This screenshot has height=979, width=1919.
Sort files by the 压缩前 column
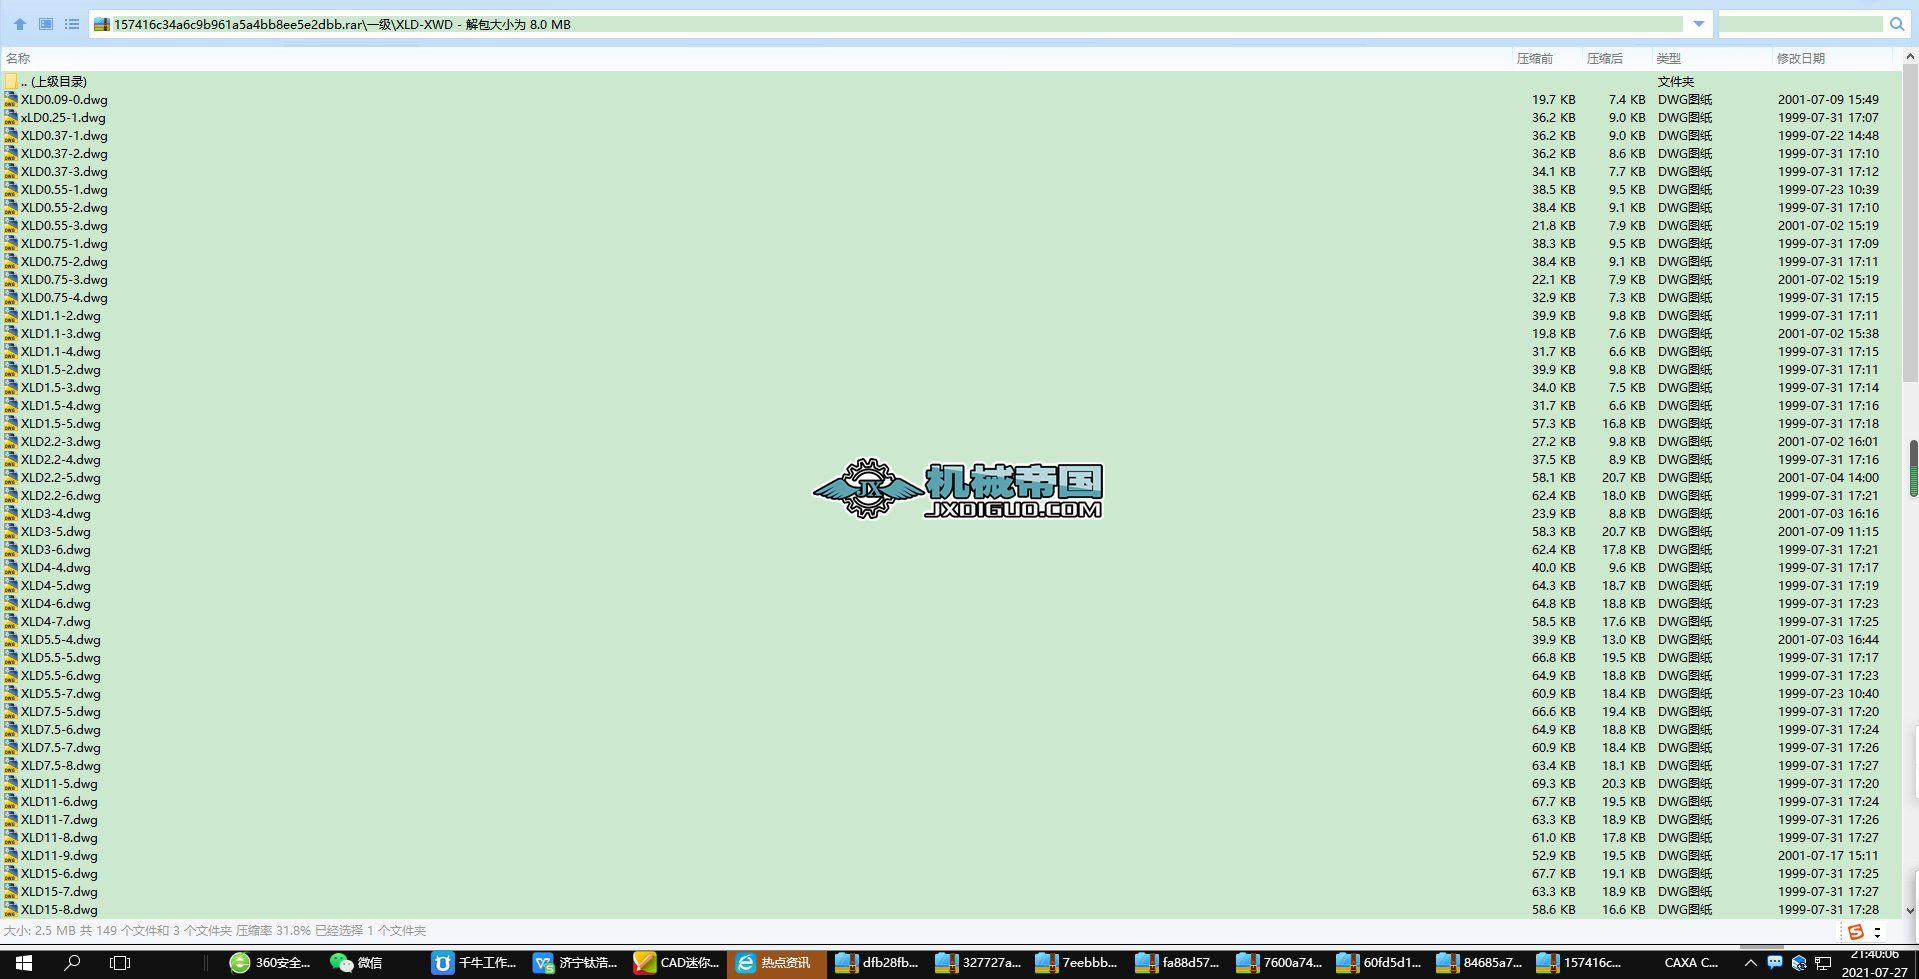(1534, 58)
